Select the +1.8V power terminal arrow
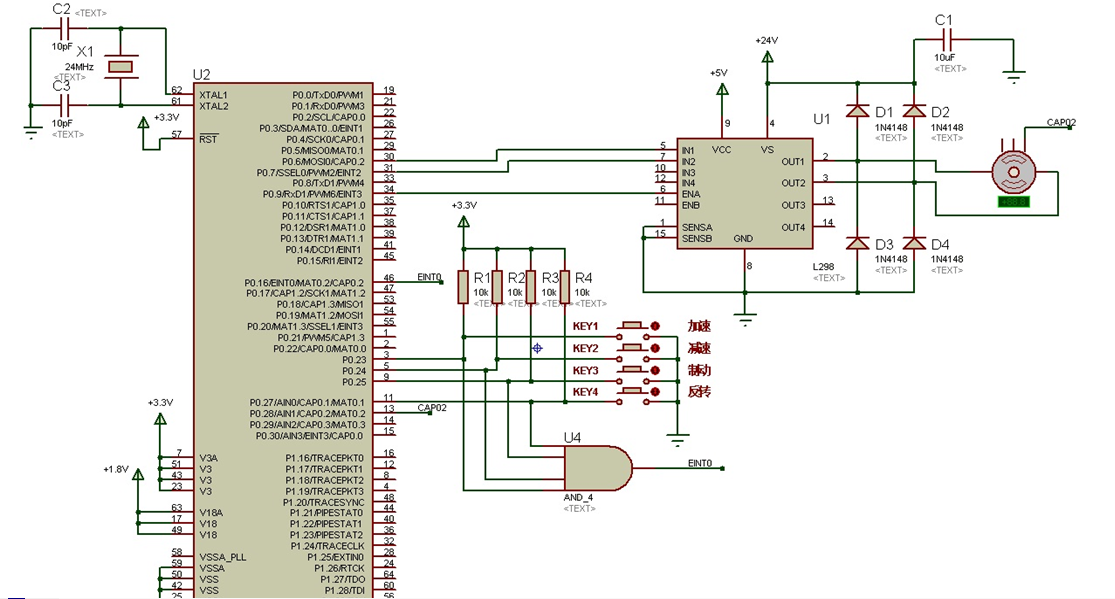The height and width of the screenshot is (599, 1115). 138,474
